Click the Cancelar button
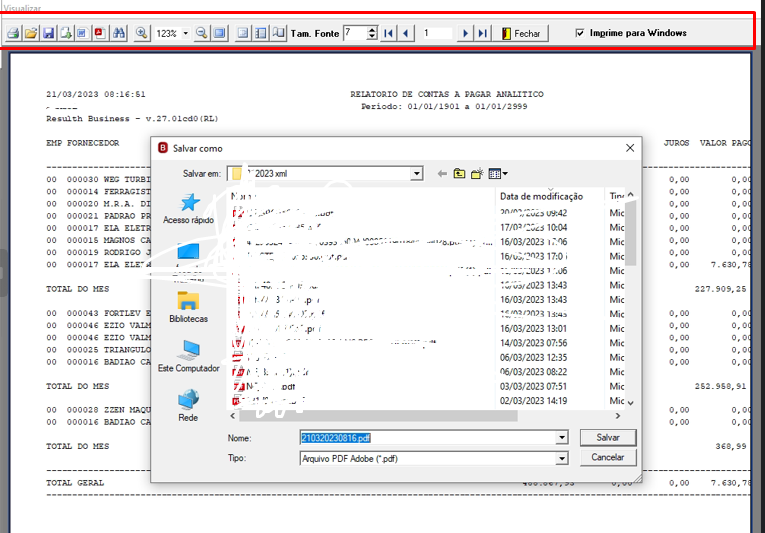The height and width of the screenshot is (533, 765). pos(608,457)
